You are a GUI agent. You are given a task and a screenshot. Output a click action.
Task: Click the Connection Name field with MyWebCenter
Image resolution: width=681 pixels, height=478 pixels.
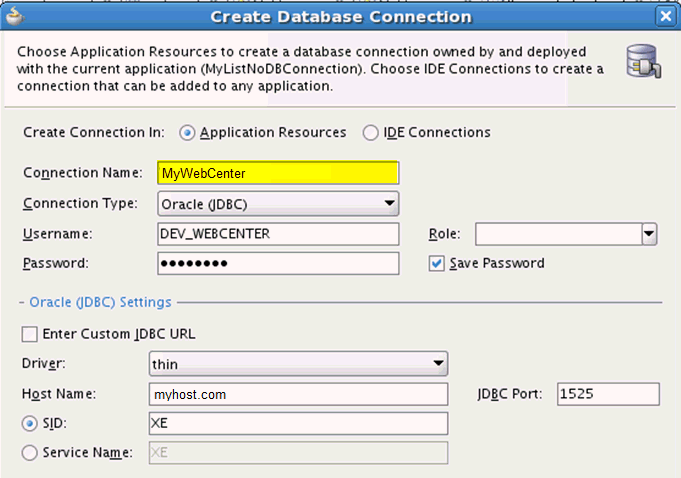click(278, 173)
